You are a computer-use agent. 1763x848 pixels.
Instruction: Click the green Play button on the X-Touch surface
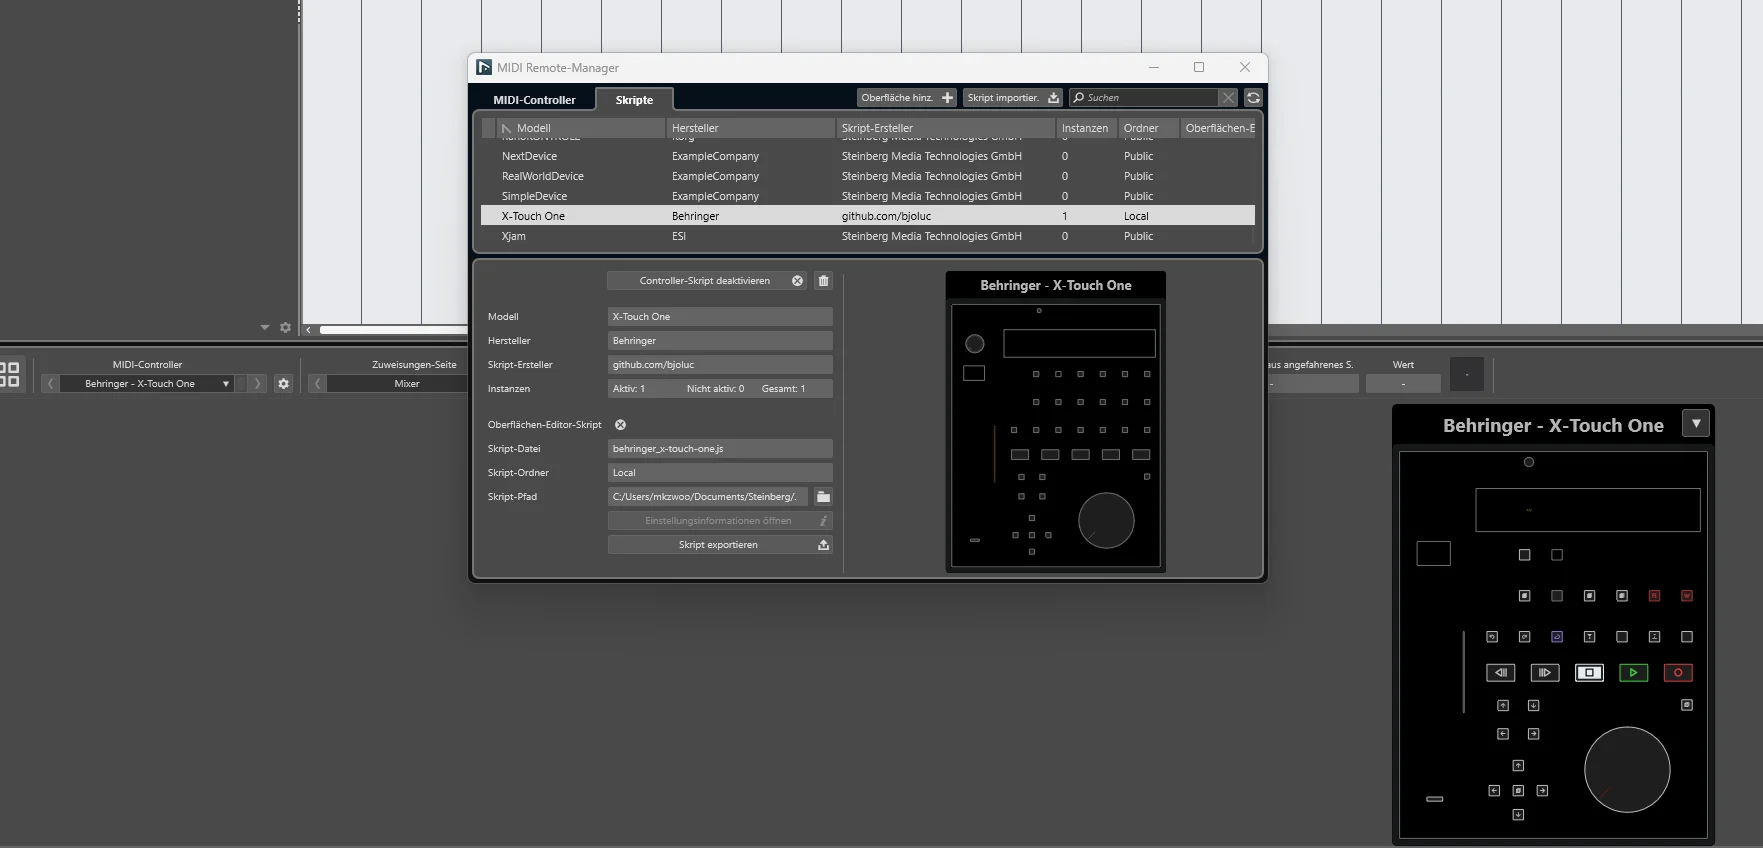[1633, 673]
